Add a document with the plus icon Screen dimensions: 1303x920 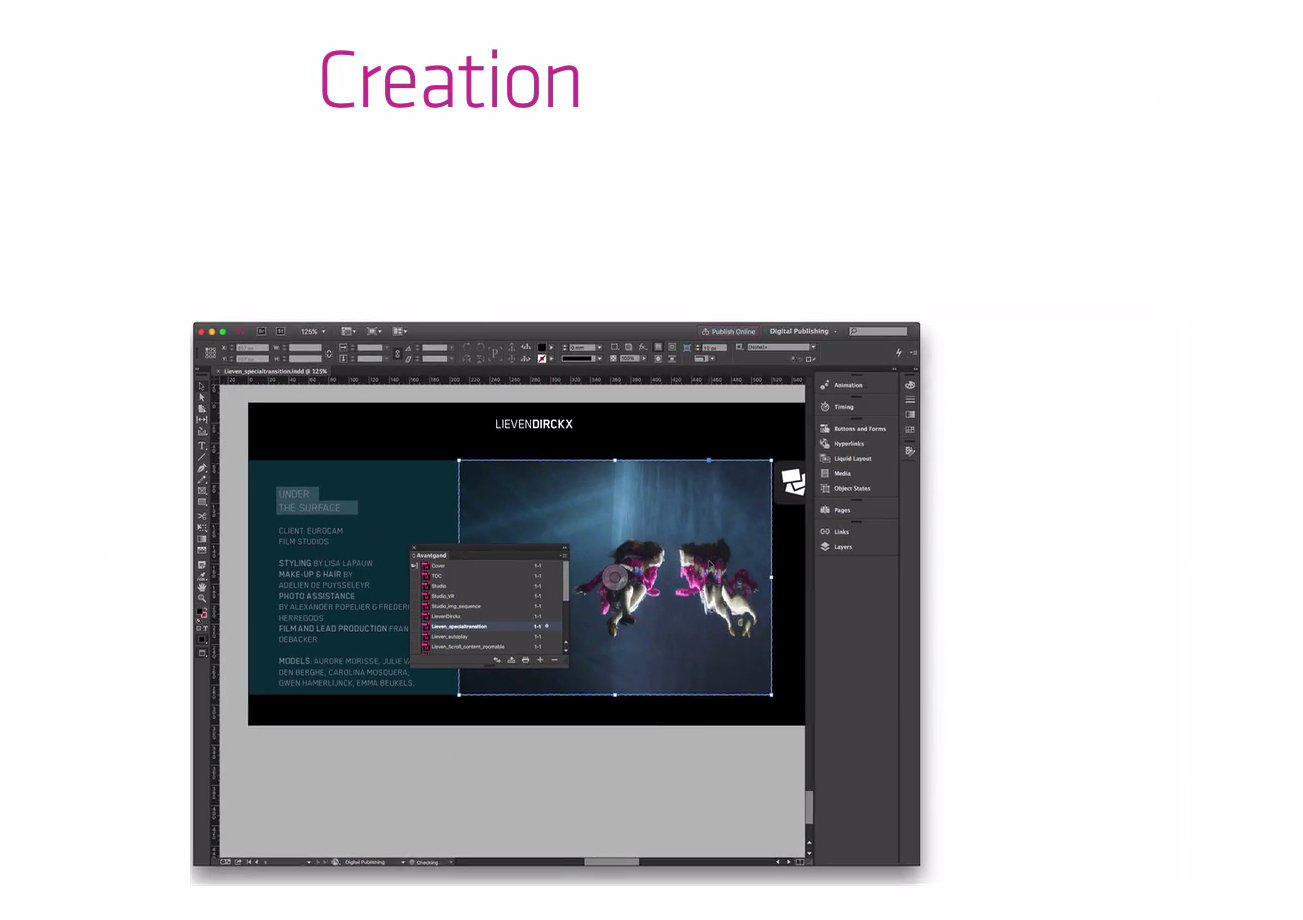click(540, 660)
